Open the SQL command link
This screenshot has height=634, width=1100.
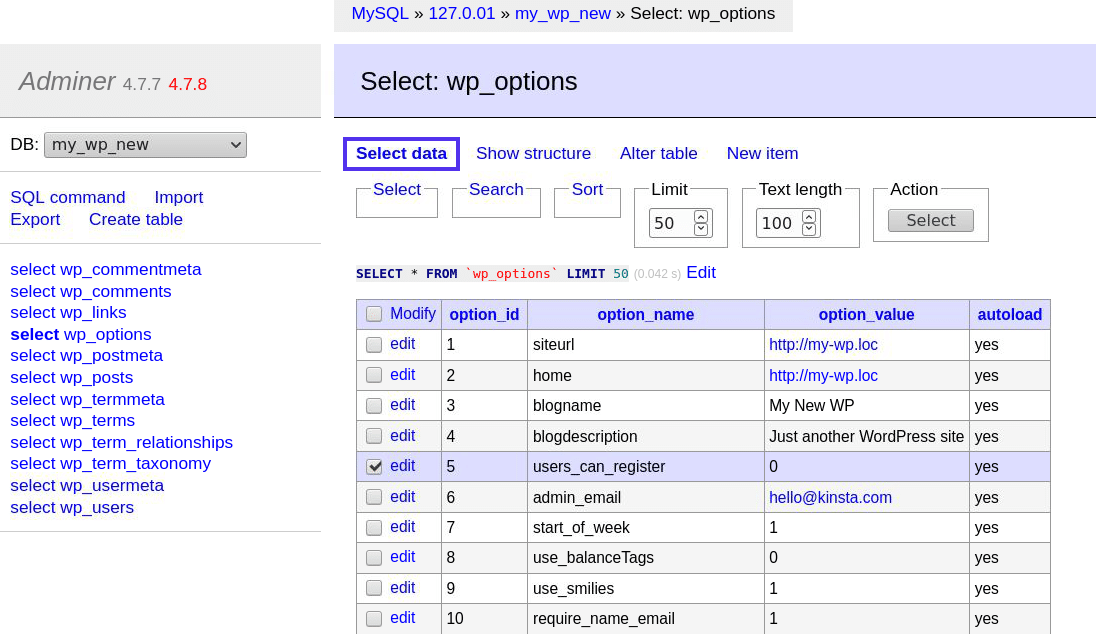[x=68, y=198]
